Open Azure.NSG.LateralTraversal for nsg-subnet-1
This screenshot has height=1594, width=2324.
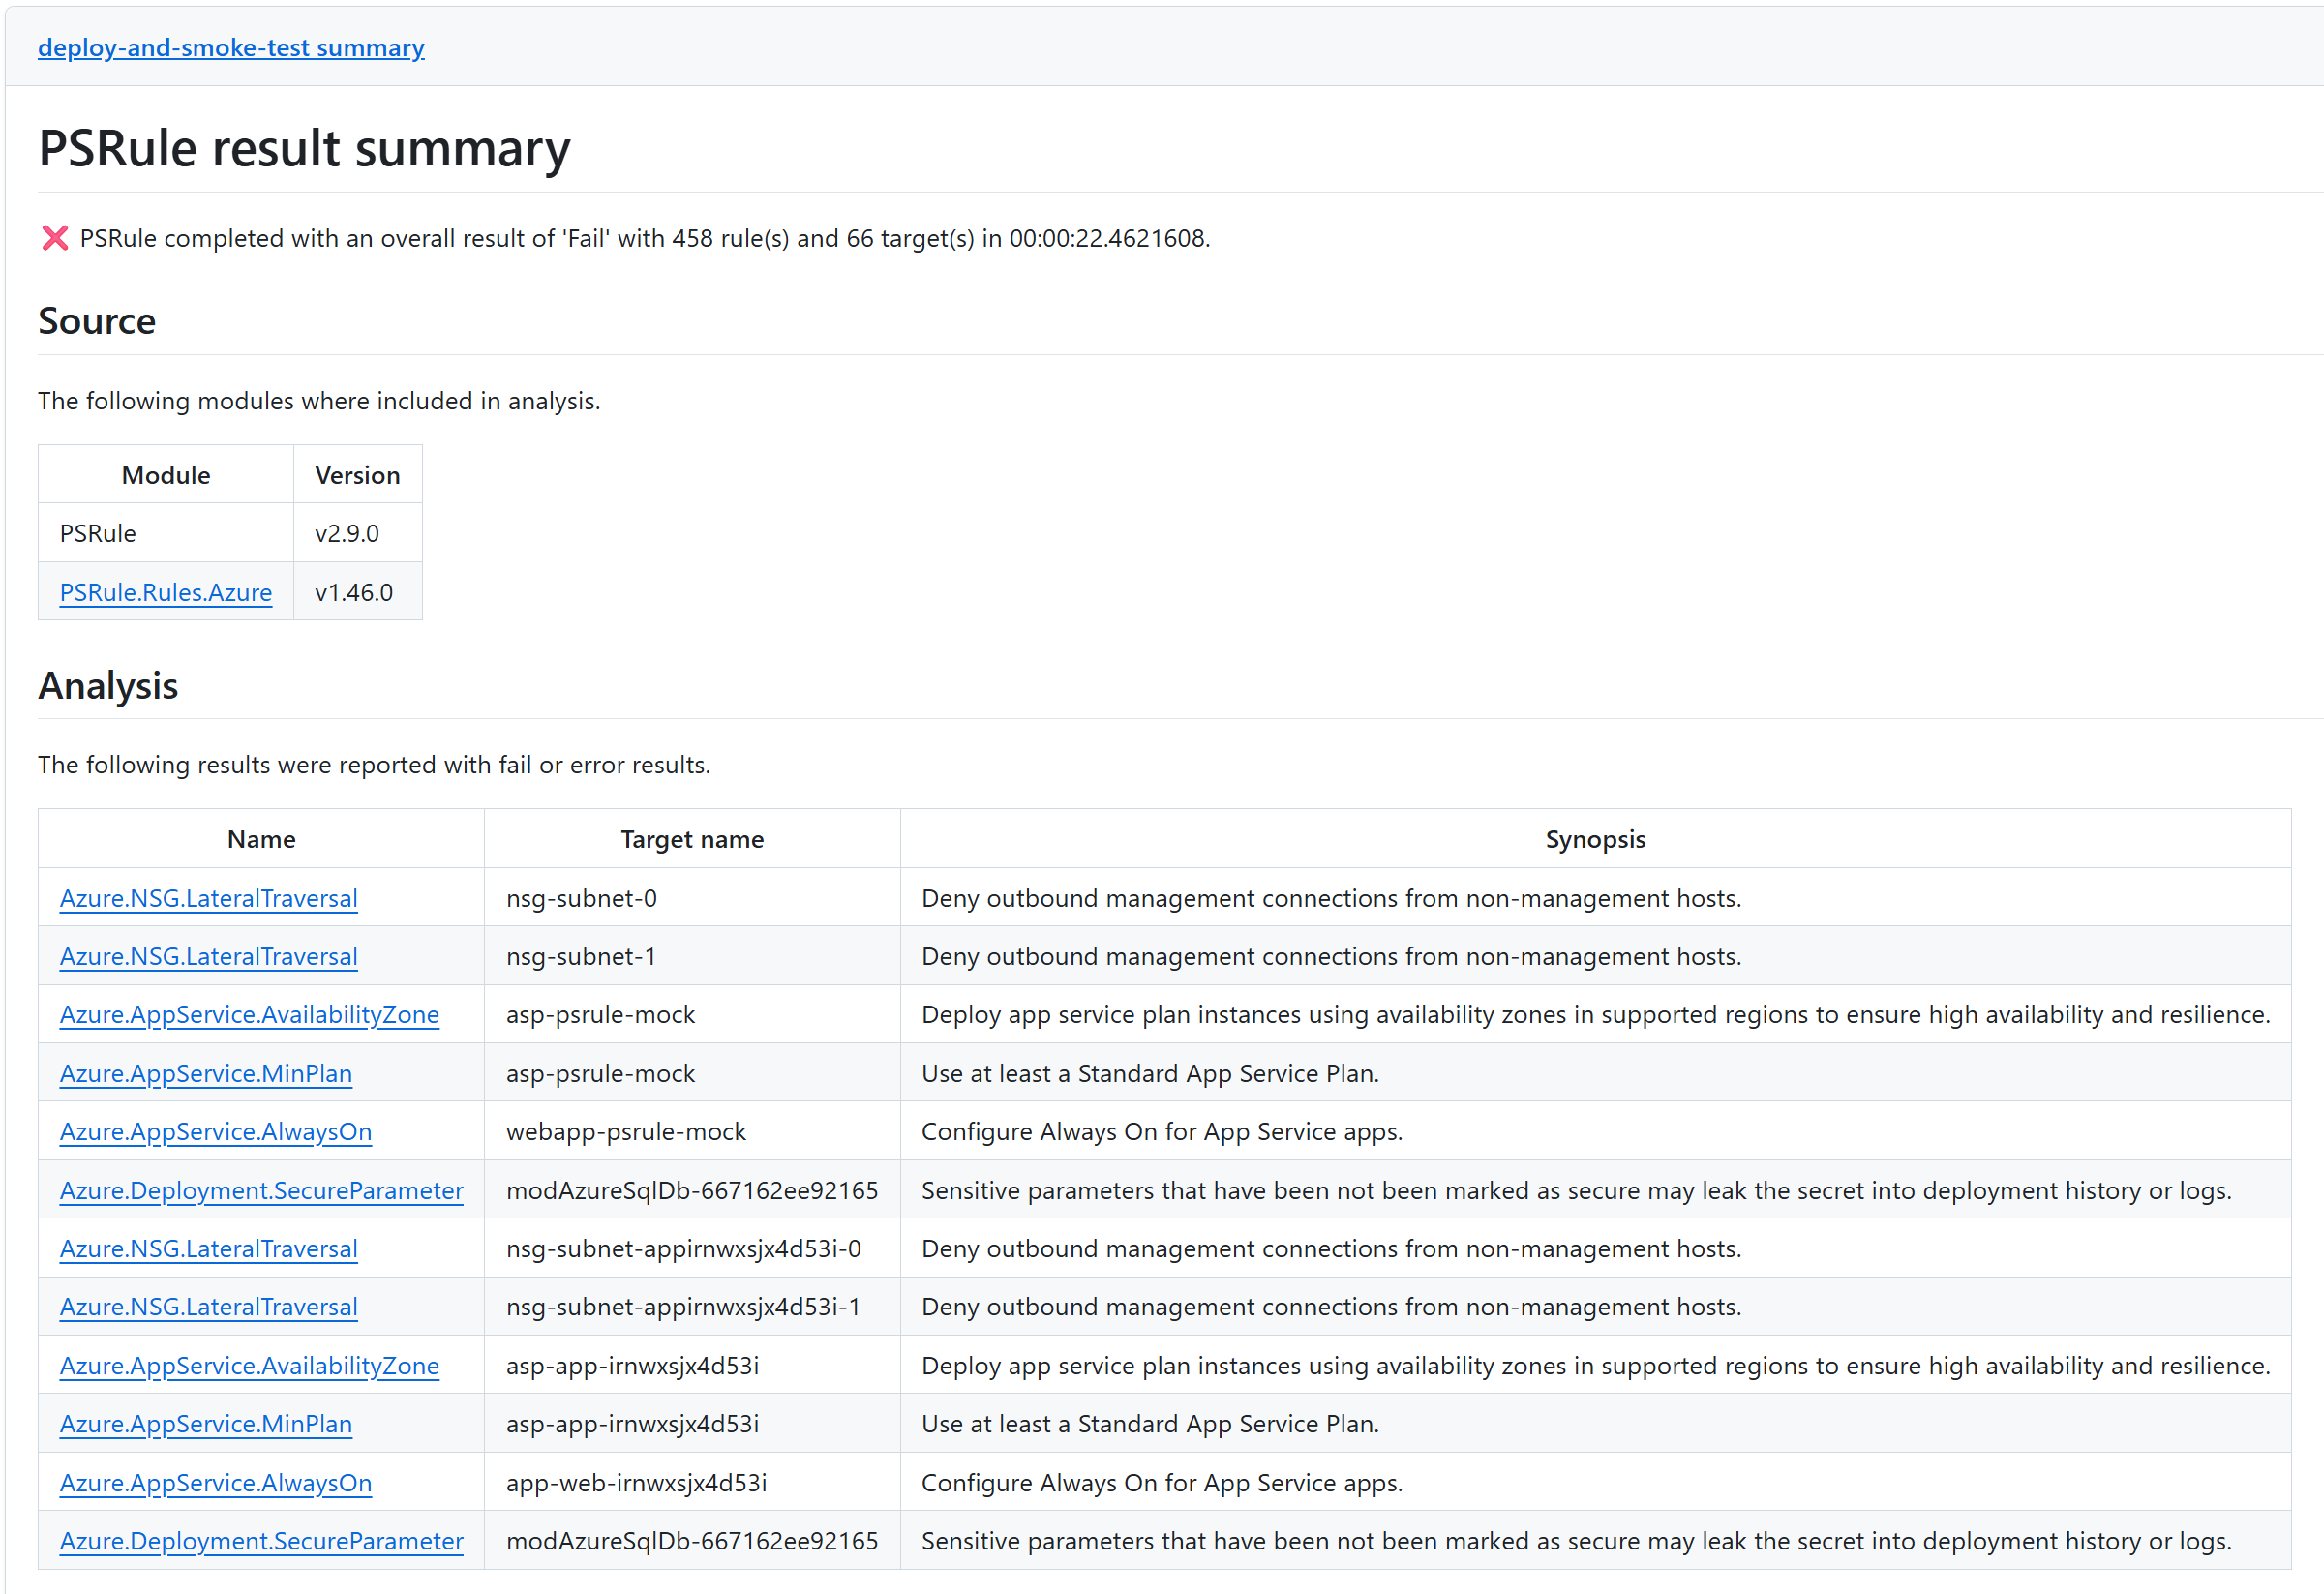(x=208, y=956)
